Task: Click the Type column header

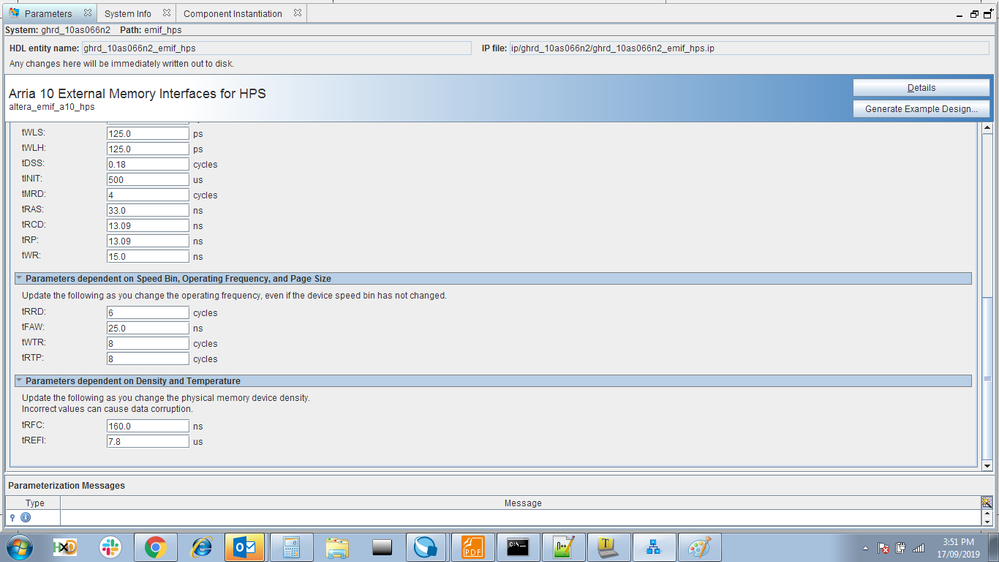Action: [x=34, y=503]
